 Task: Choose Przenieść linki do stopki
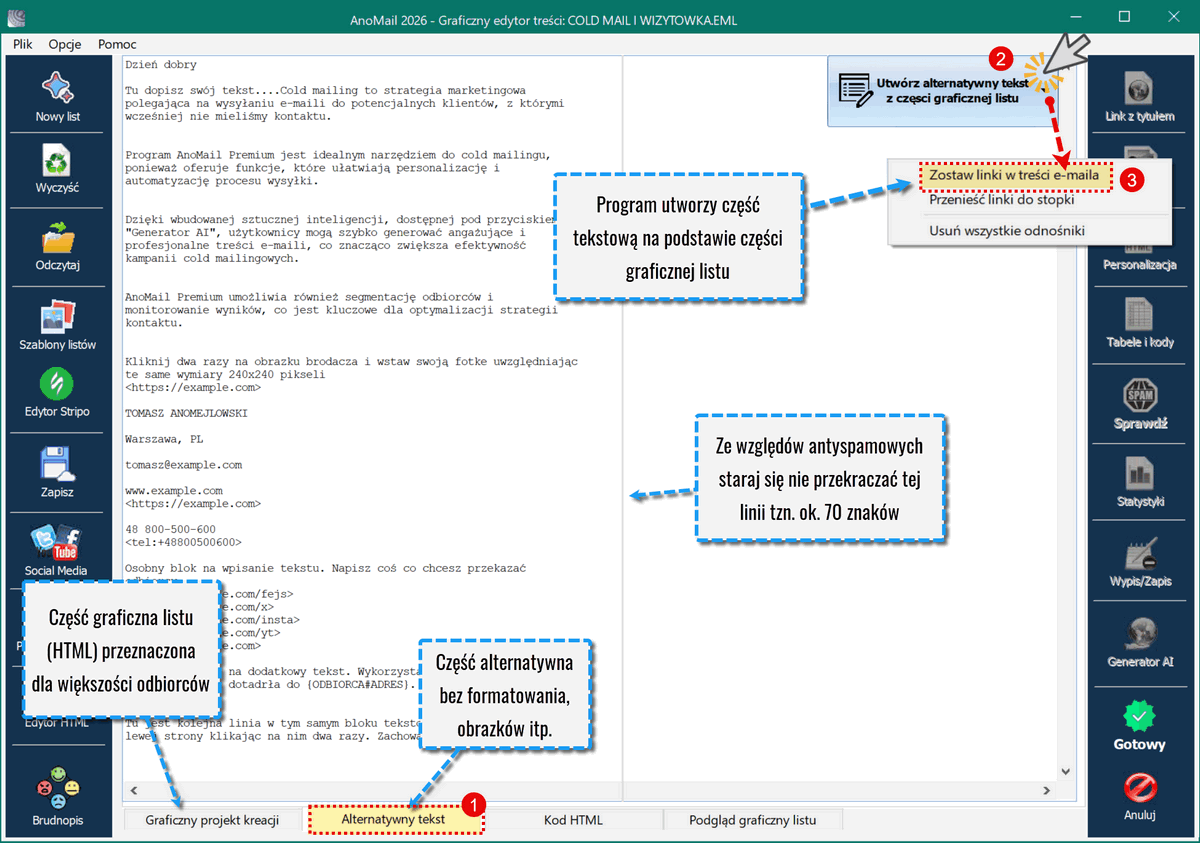click(x=1001, y=199)
